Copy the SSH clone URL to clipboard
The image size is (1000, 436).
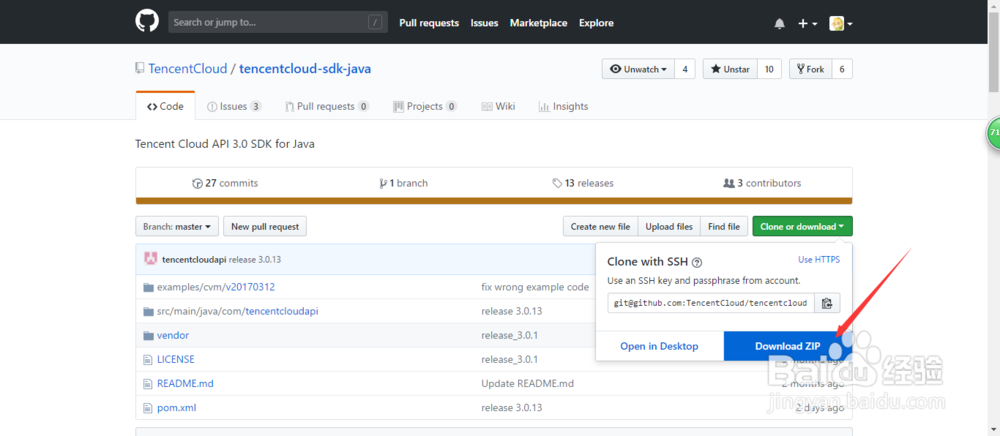(826, 303)
